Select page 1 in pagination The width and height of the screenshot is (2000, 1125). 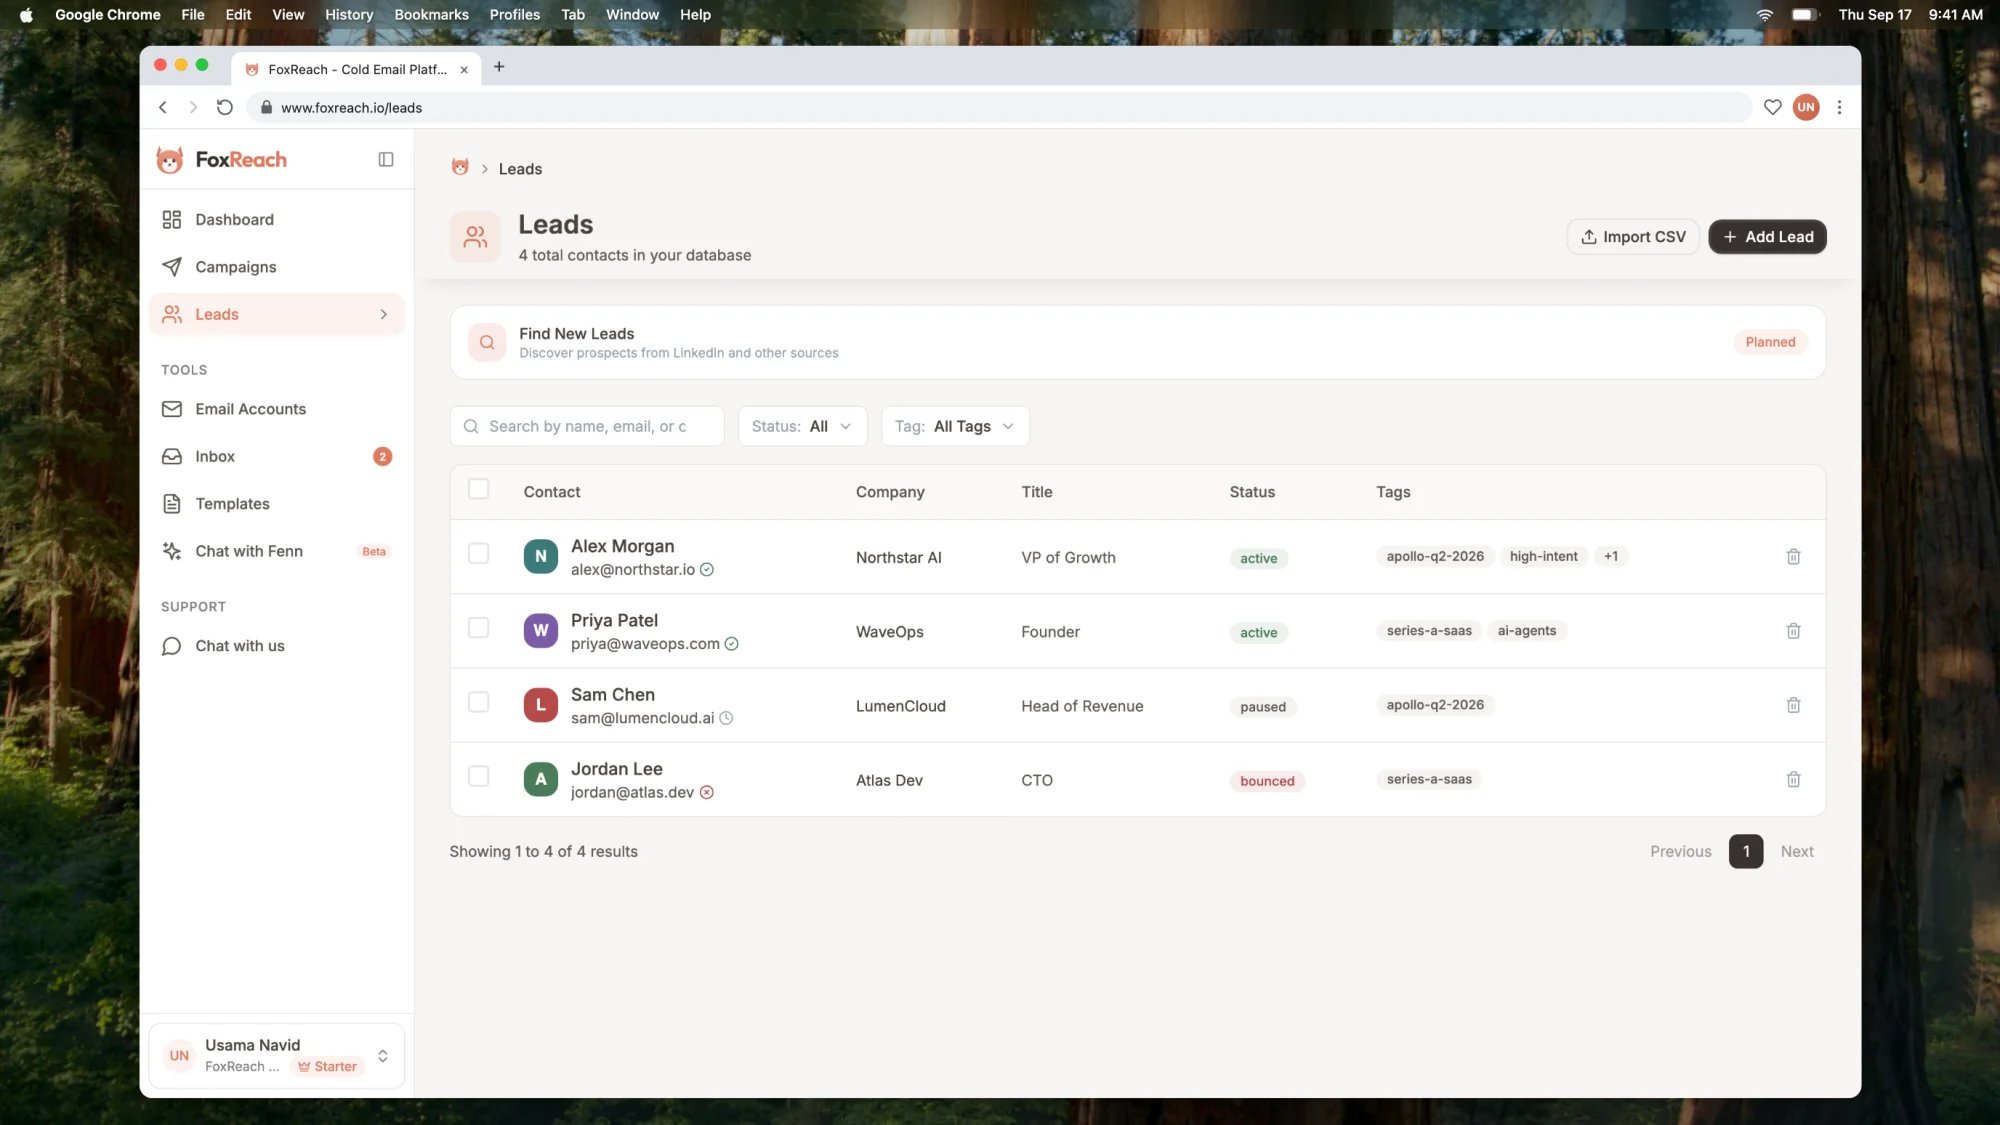click(x=1746, y=852)
